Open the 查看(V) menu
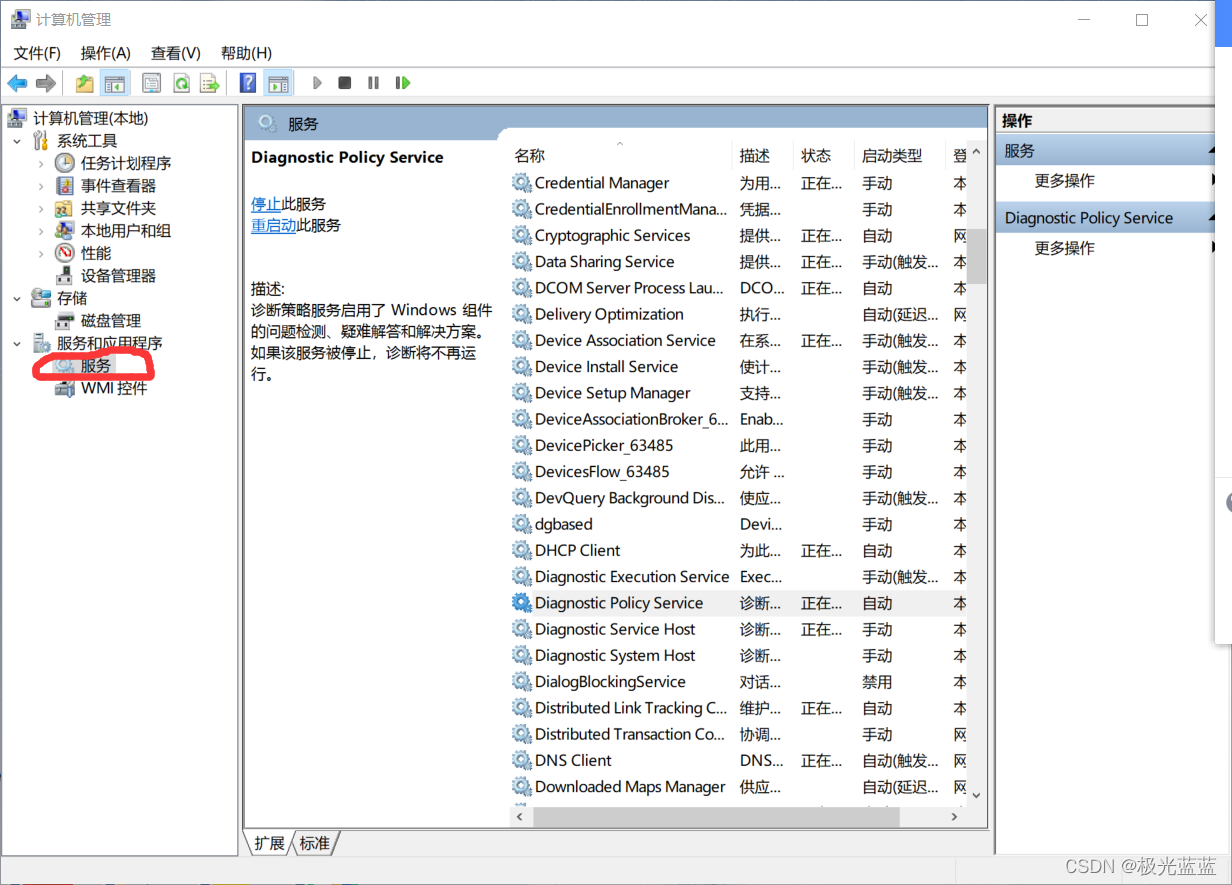This screenshot has width=1232, height=885. point(176,53)
